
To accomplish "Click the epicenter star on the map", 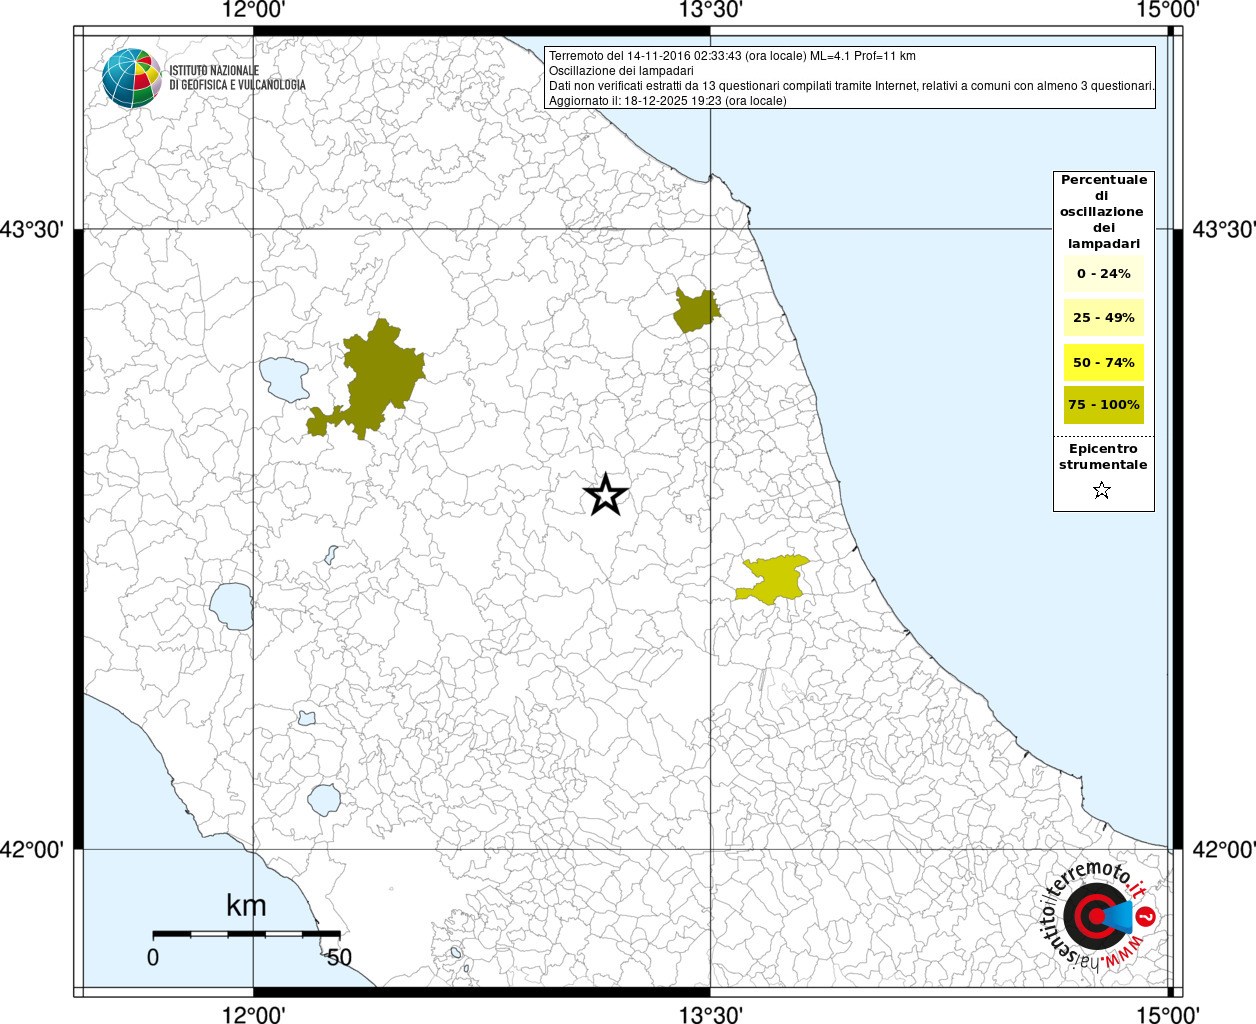I will pyautogui.click(x=605, y=495).
